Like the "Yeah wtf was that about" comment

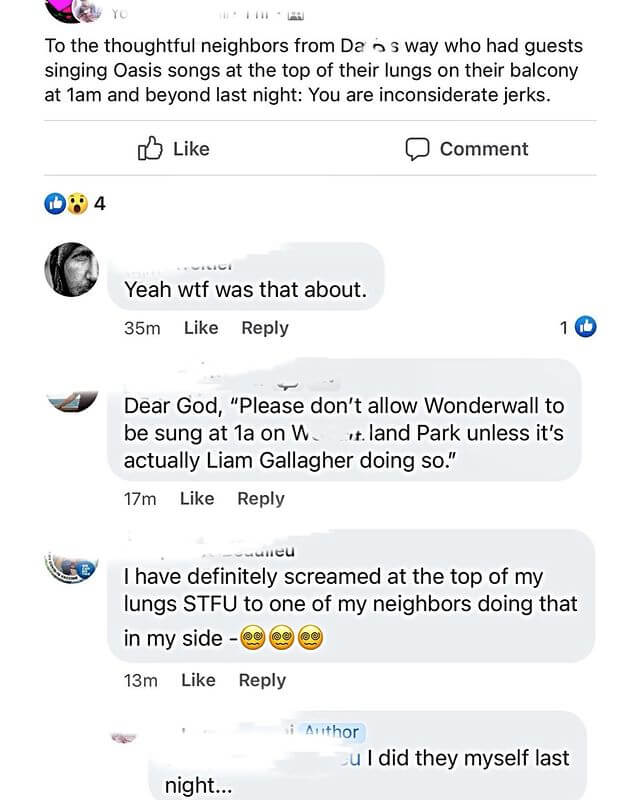[x=201, y=328]
